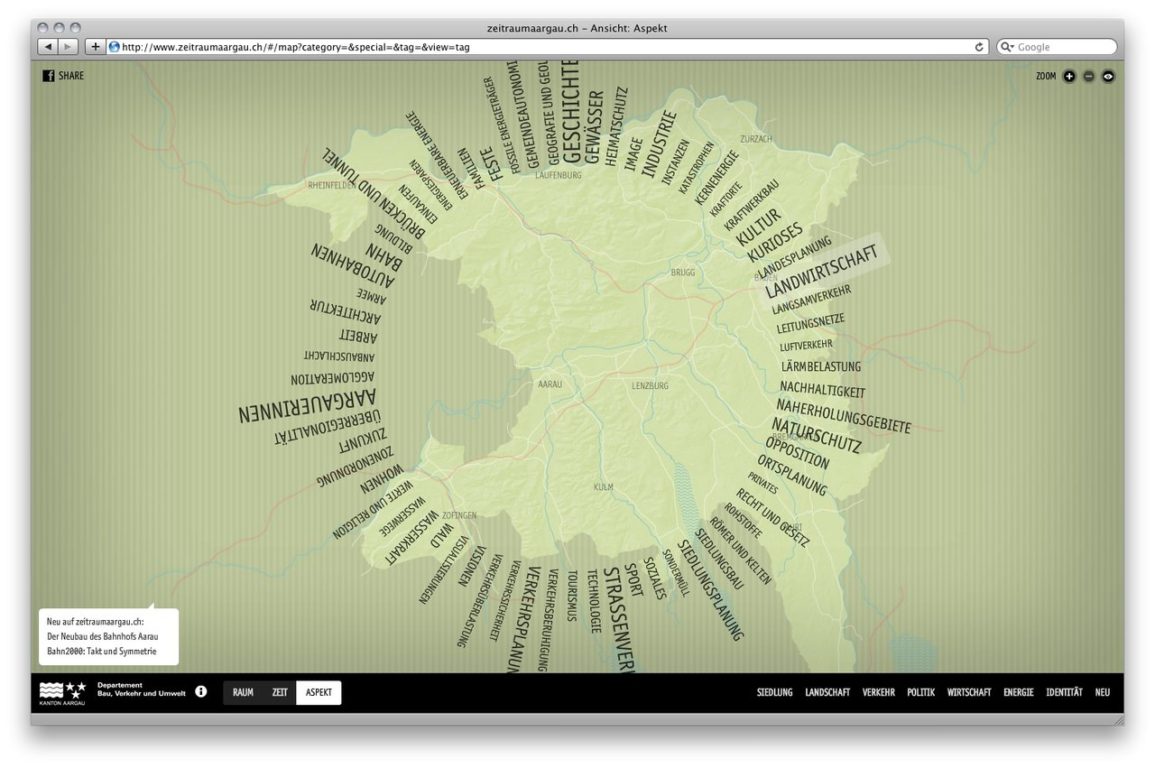Select the GEWÄSSER tag
This screenshot has width=1155, height=768.
pos(594,126)
